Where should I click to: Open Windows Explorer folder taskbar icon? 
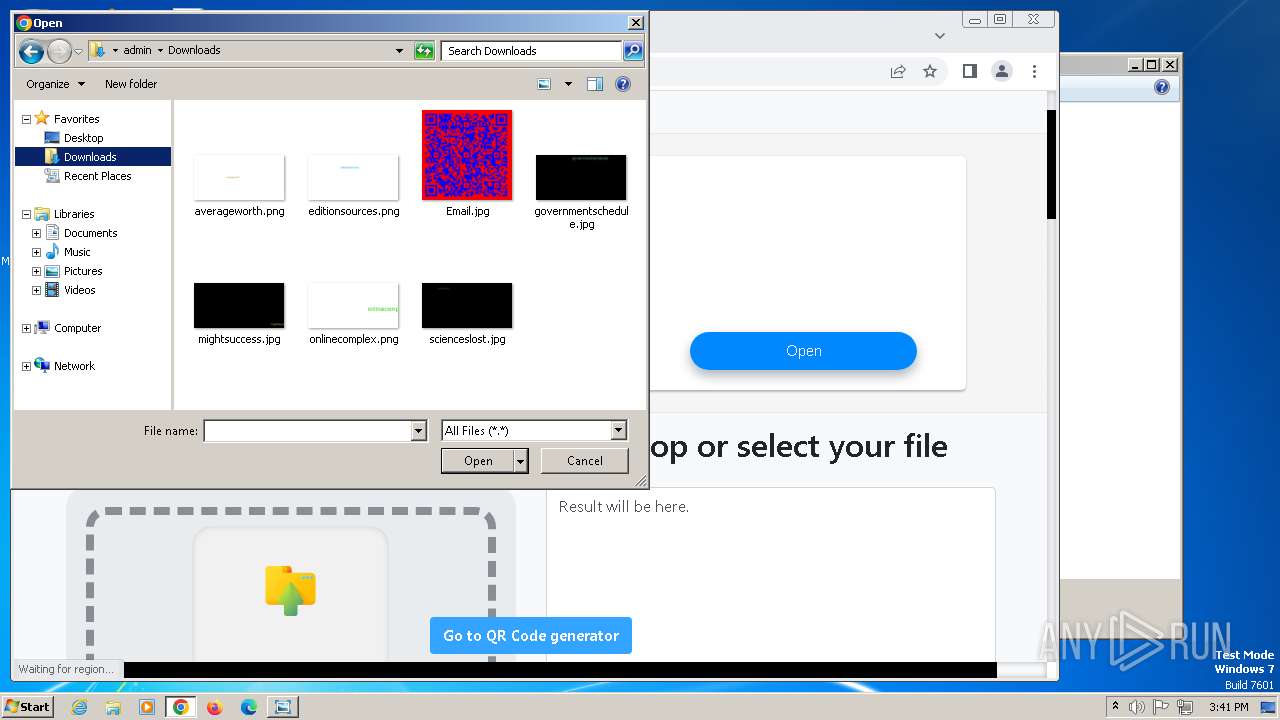click(x=113, y=707)
